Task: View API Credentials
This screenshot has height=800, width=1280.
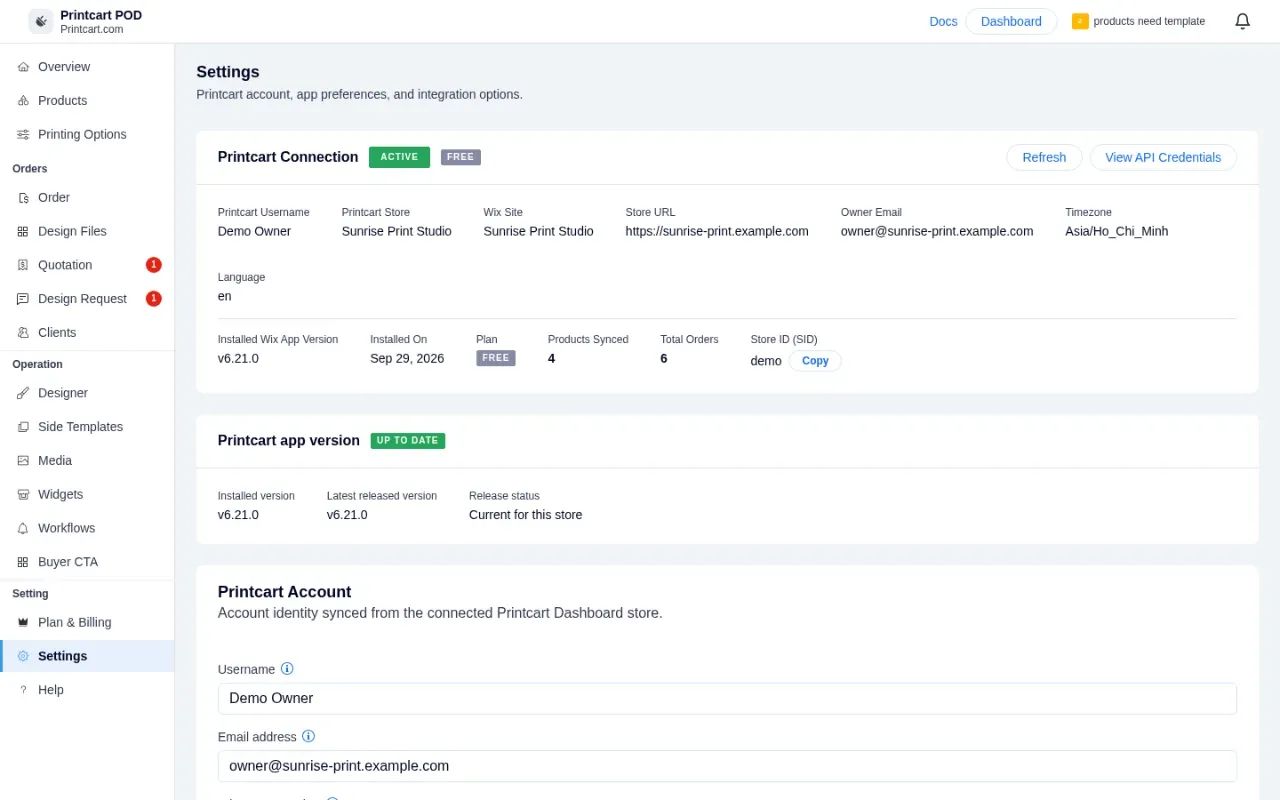Action: tap(1163, 157)
